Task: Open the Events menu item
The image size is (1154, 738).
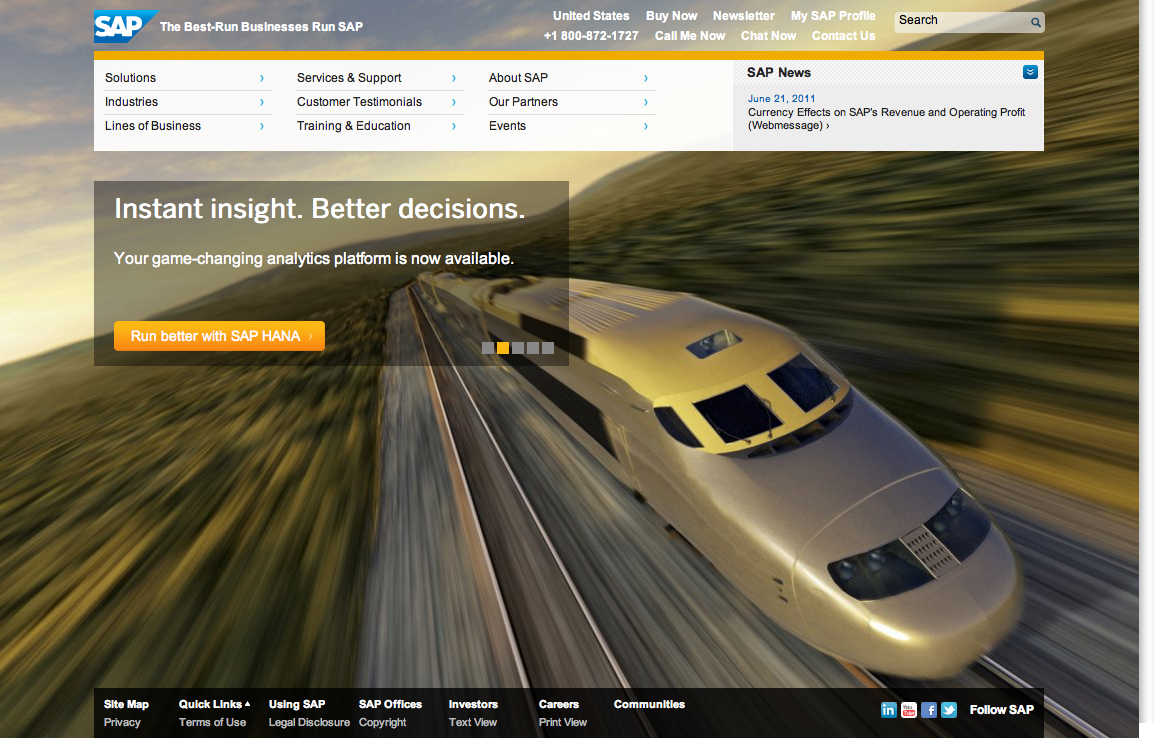Action: tap(507, 126)
